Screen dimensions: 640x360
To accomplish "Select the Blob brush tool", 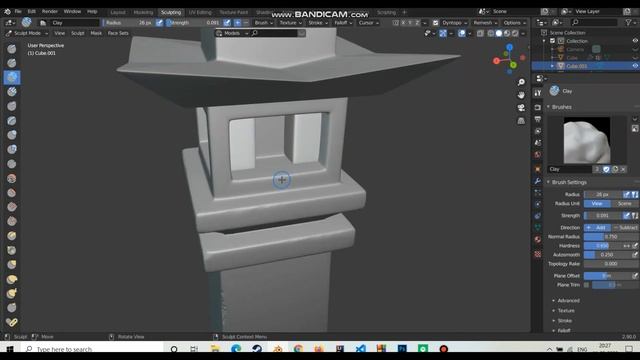I will click(12, 149).
